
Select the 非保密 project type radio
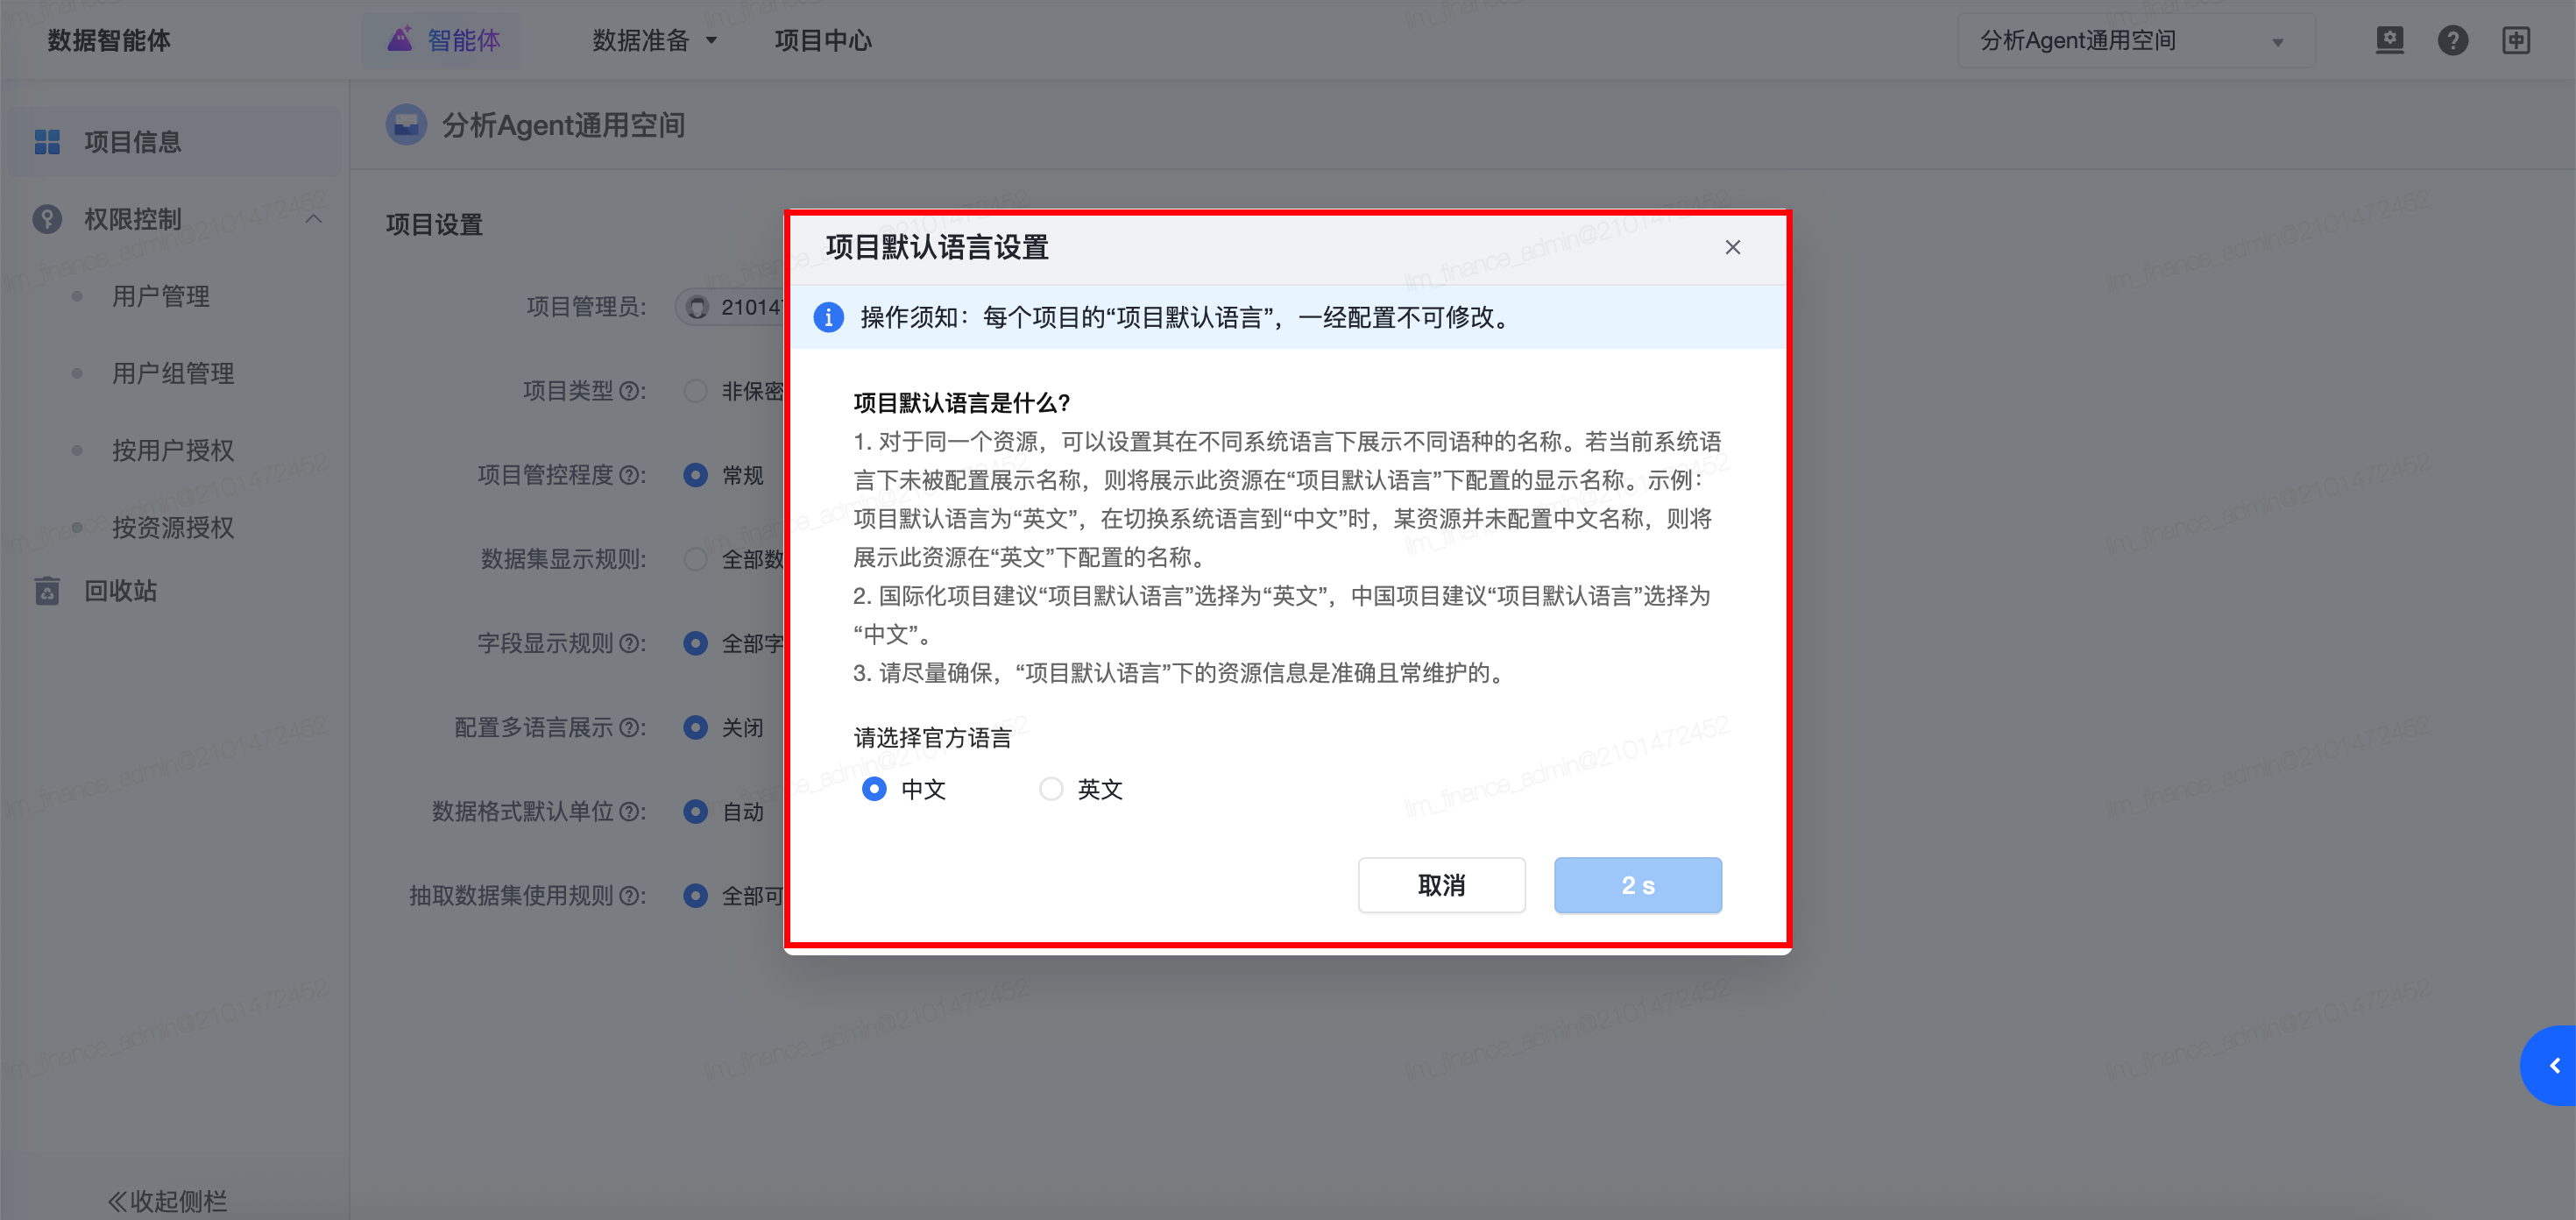695,390
